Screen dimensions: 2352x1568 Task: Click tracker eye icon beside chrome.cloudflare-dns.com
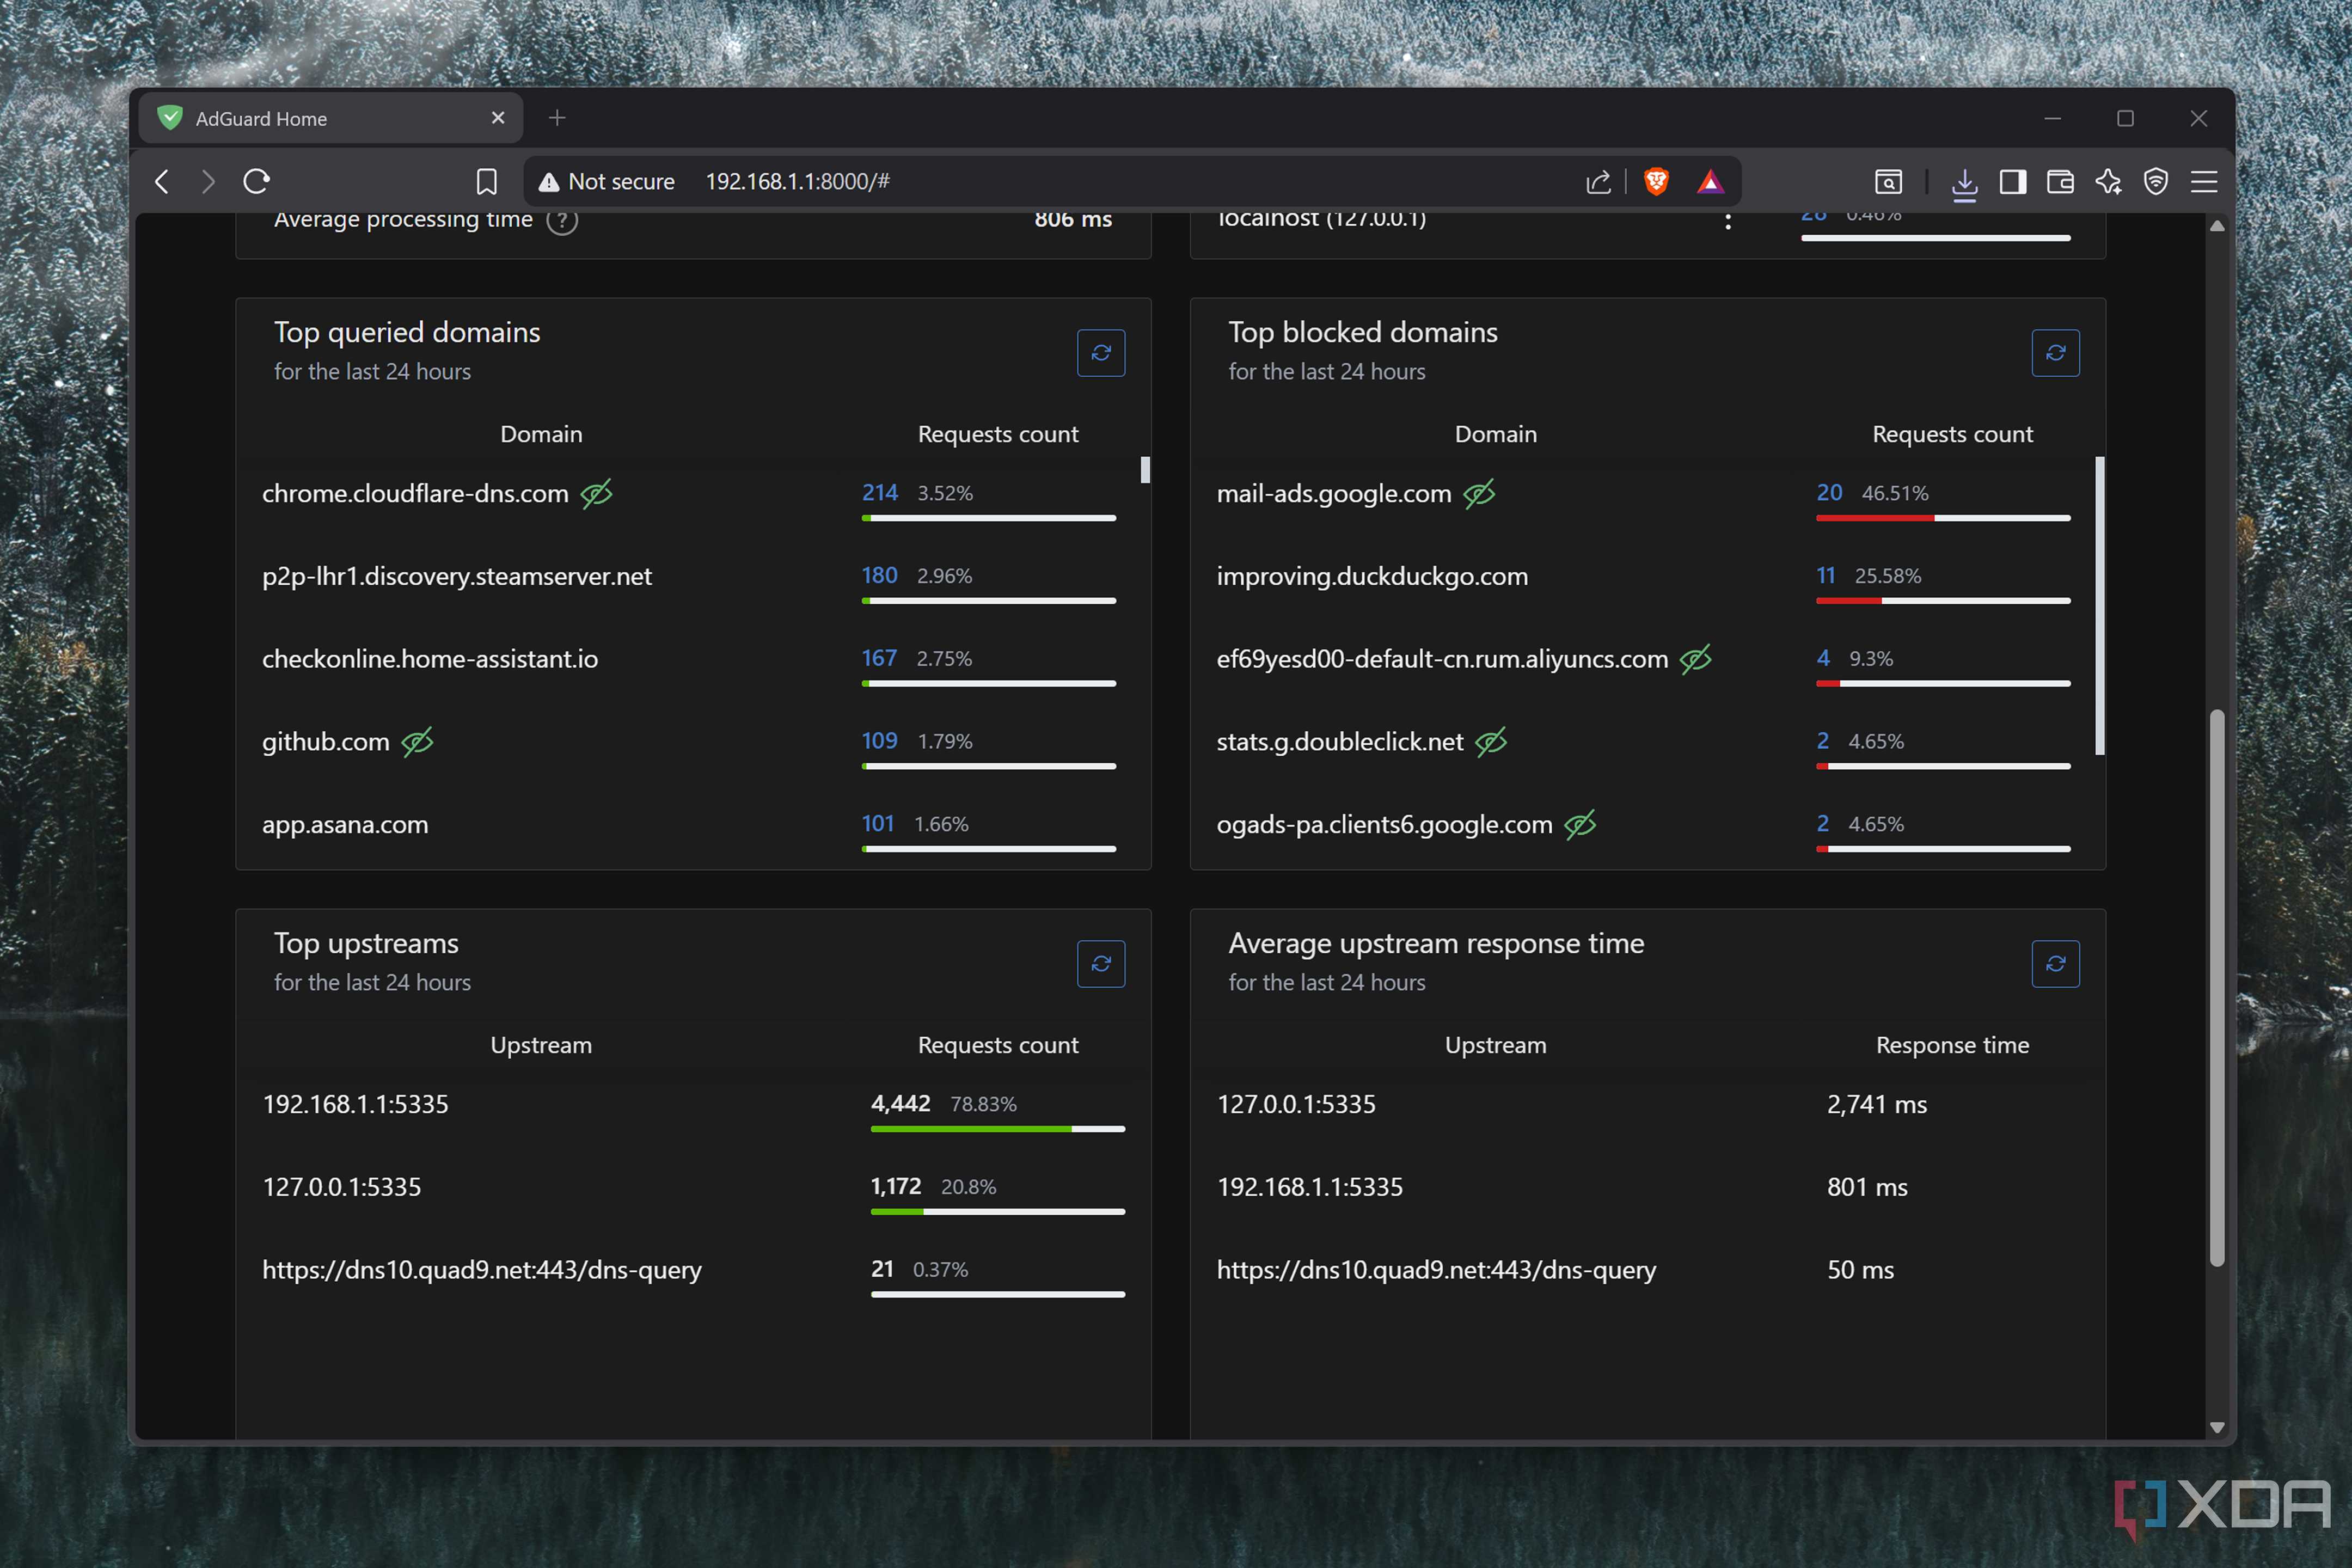pyautogui.click(x=597, y=493)
